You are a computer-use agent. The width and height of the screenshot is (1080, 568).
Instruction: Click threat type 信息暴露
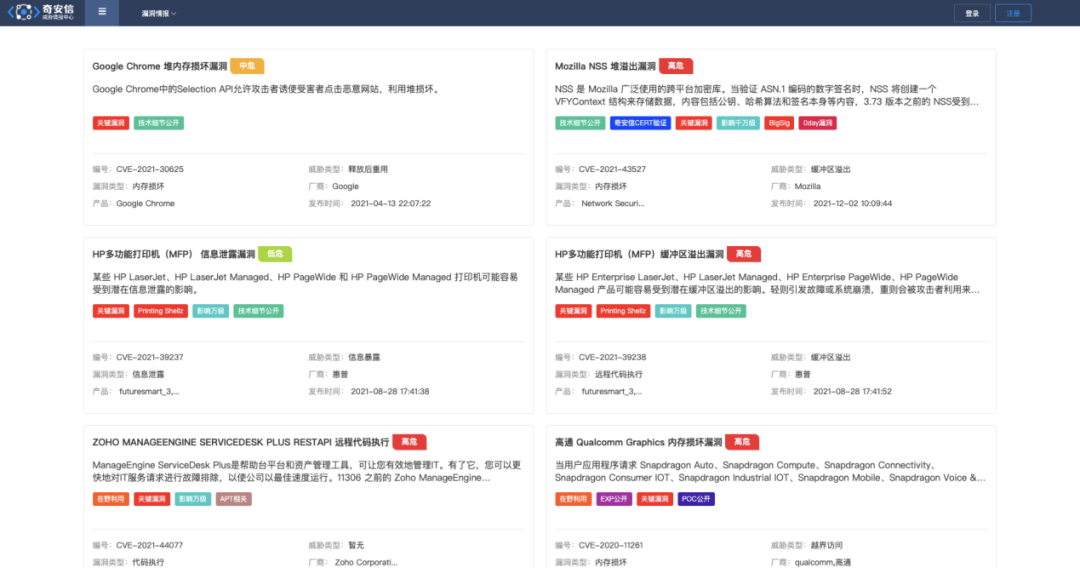[364, 357]
